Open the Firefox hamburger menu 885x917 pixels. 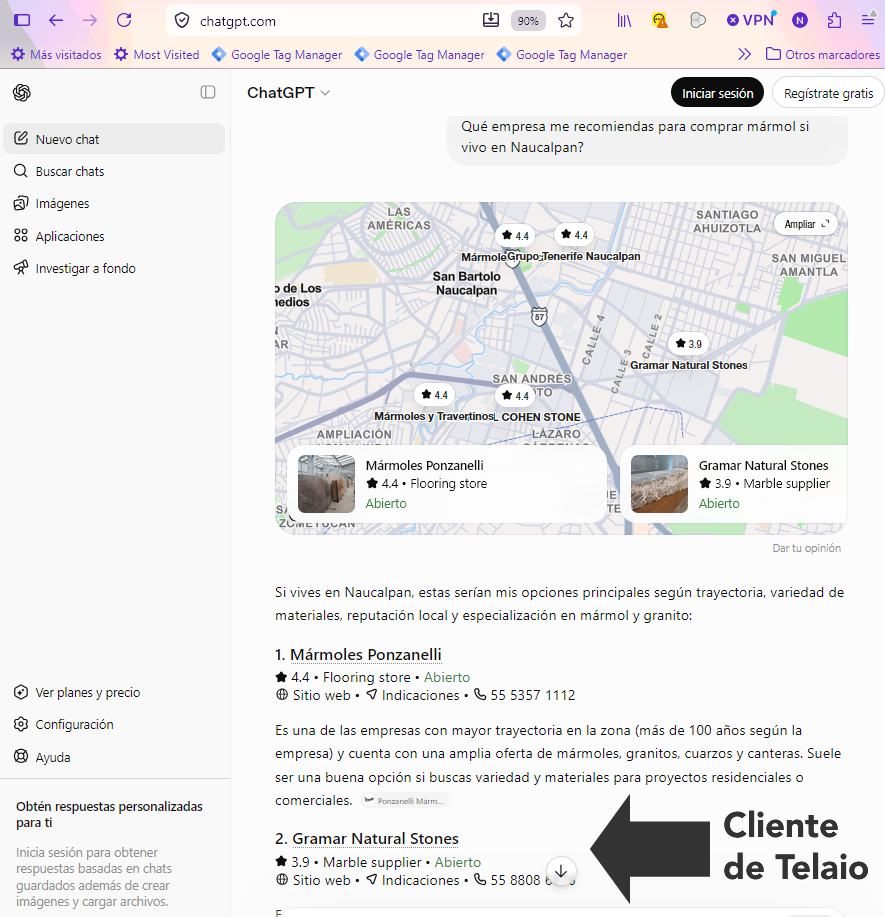pos(868,19)
